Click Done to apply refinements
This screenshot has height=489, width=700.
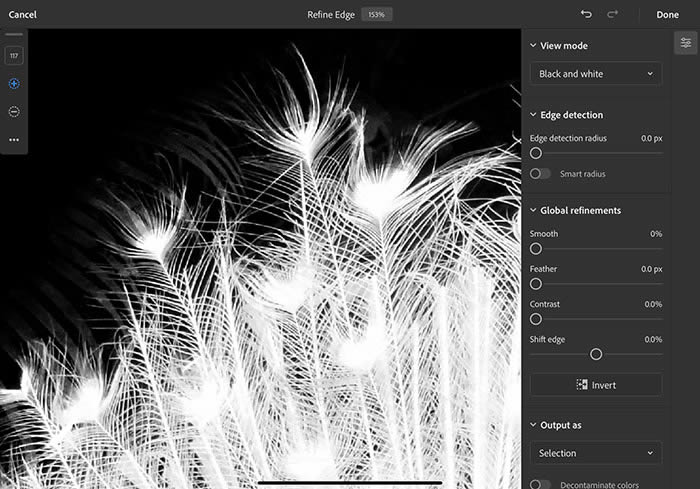click(667, 15)
